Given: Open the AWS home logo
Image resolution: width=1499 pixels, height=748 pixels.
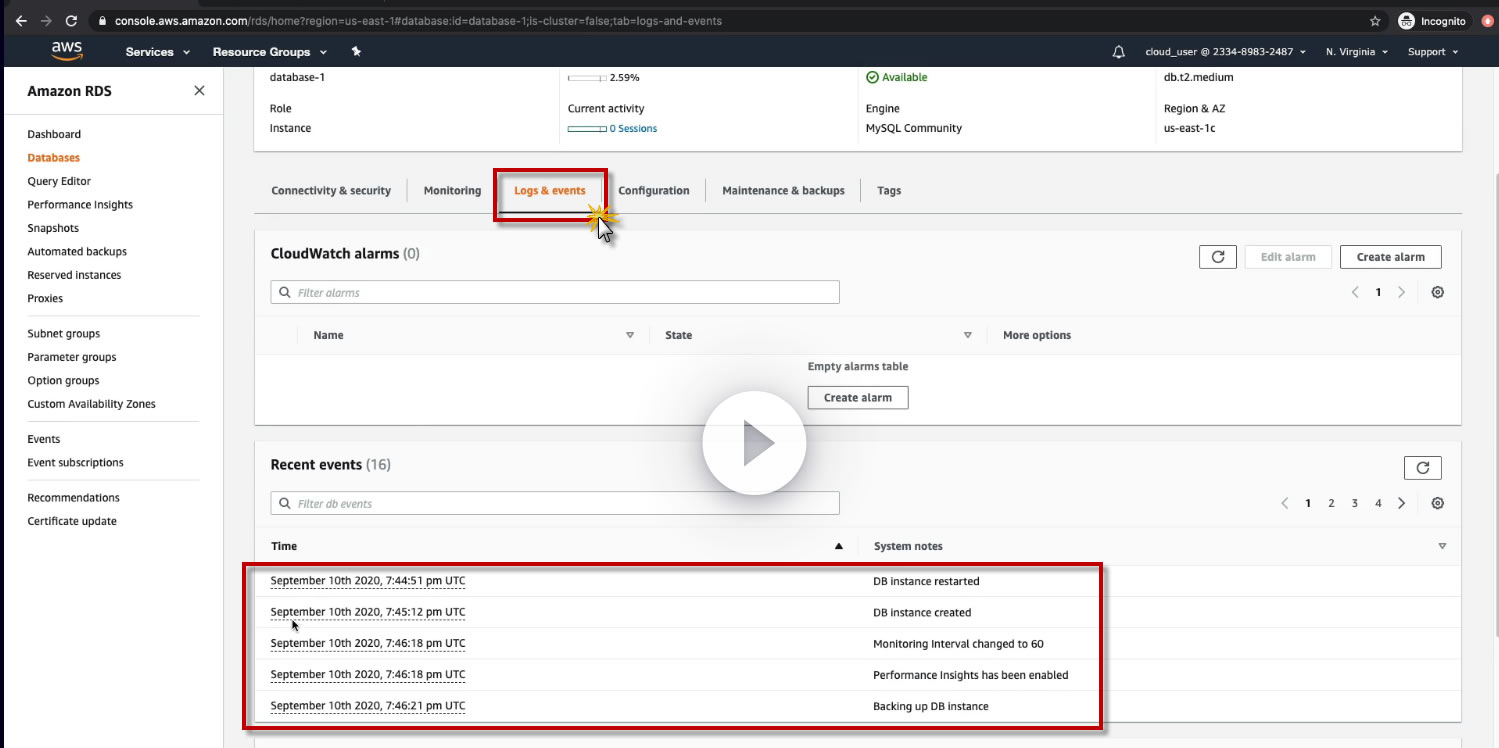Looking at the screenshot, I should pos(67,51).
